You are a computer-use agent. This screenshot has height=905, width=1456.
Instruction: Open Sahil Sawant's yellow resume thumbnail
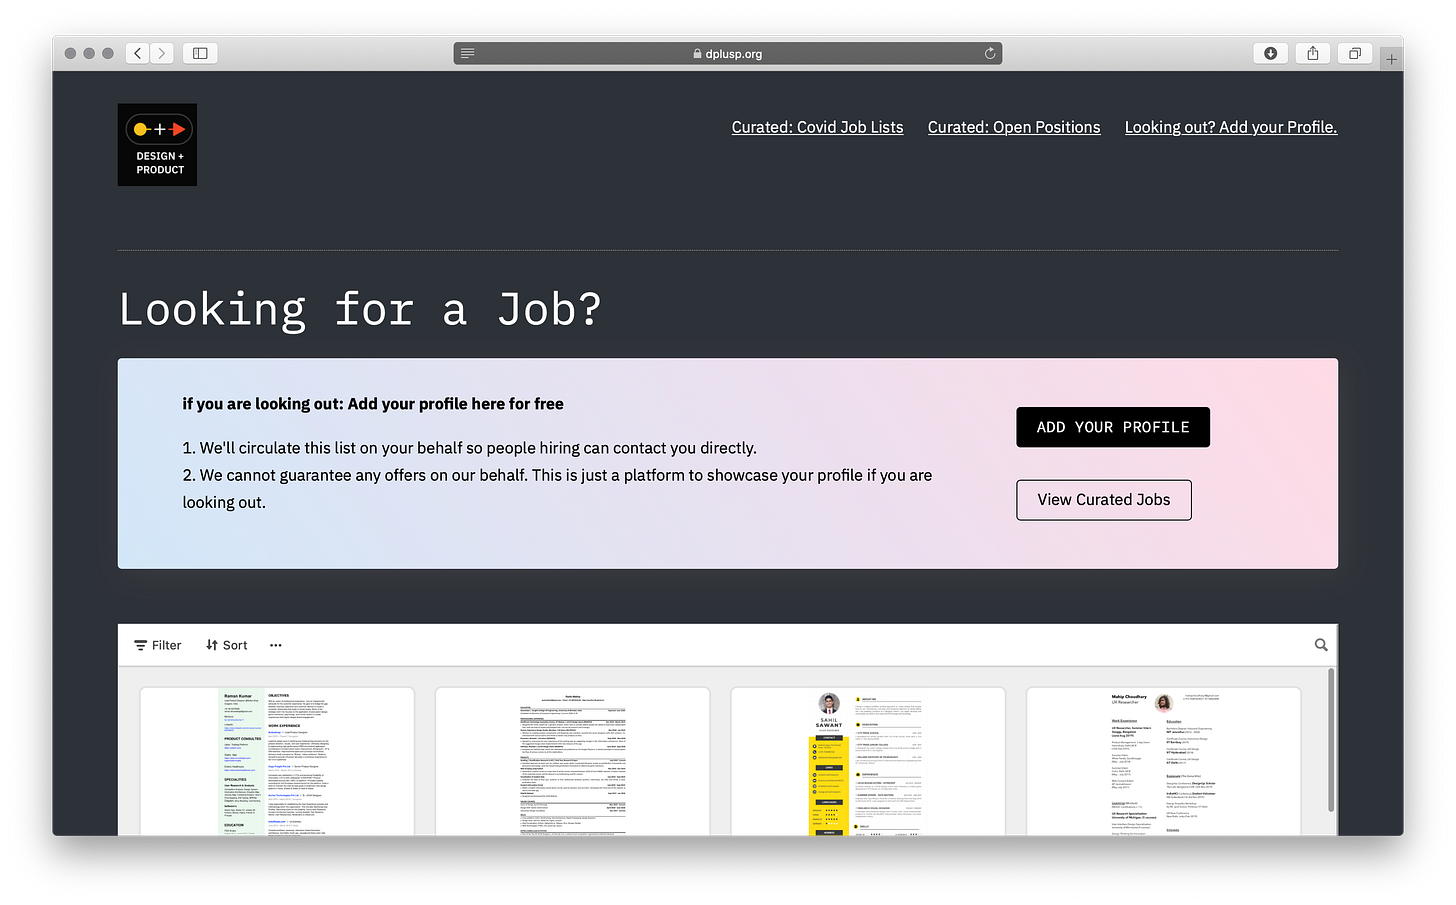click(868, 762)
